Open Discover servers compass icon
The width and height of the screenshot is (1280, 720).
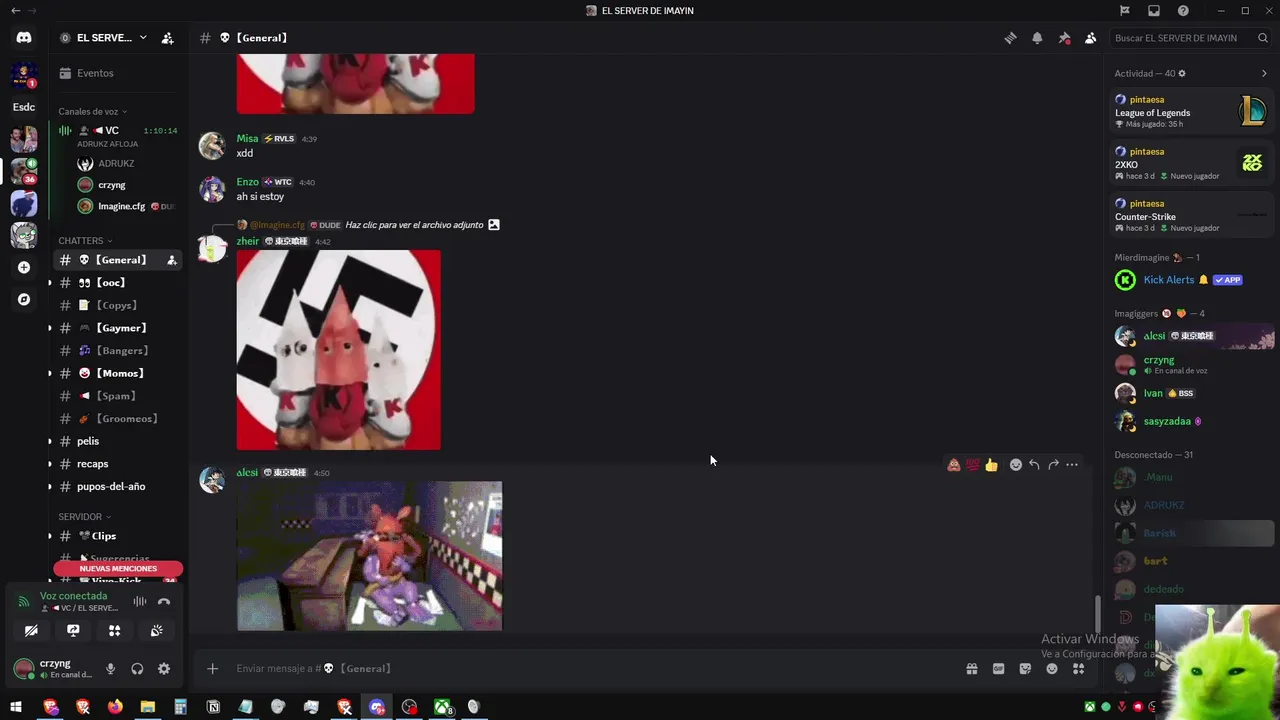[x=24, y=299]
